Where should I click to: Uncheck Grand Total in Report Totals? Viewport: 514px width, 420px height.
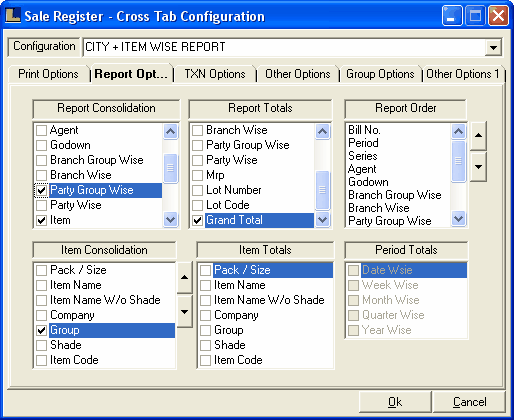point(197,220)
